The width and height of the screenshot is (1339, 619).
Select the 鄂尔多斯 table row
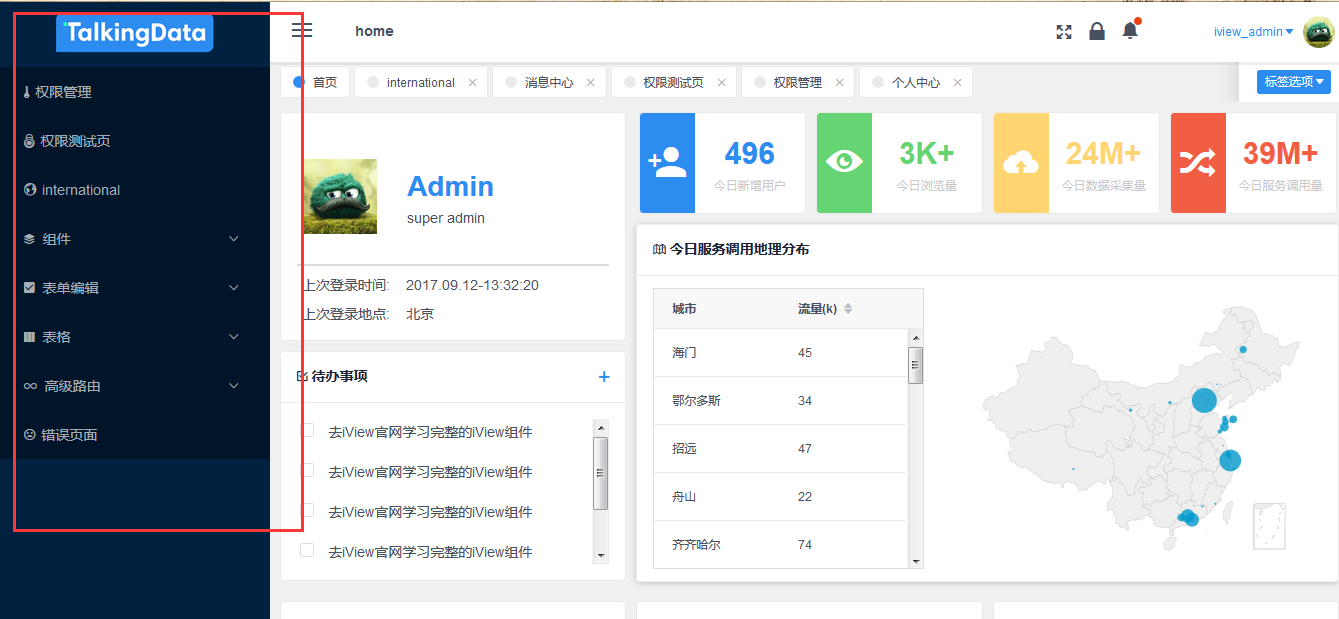(780, 401)
